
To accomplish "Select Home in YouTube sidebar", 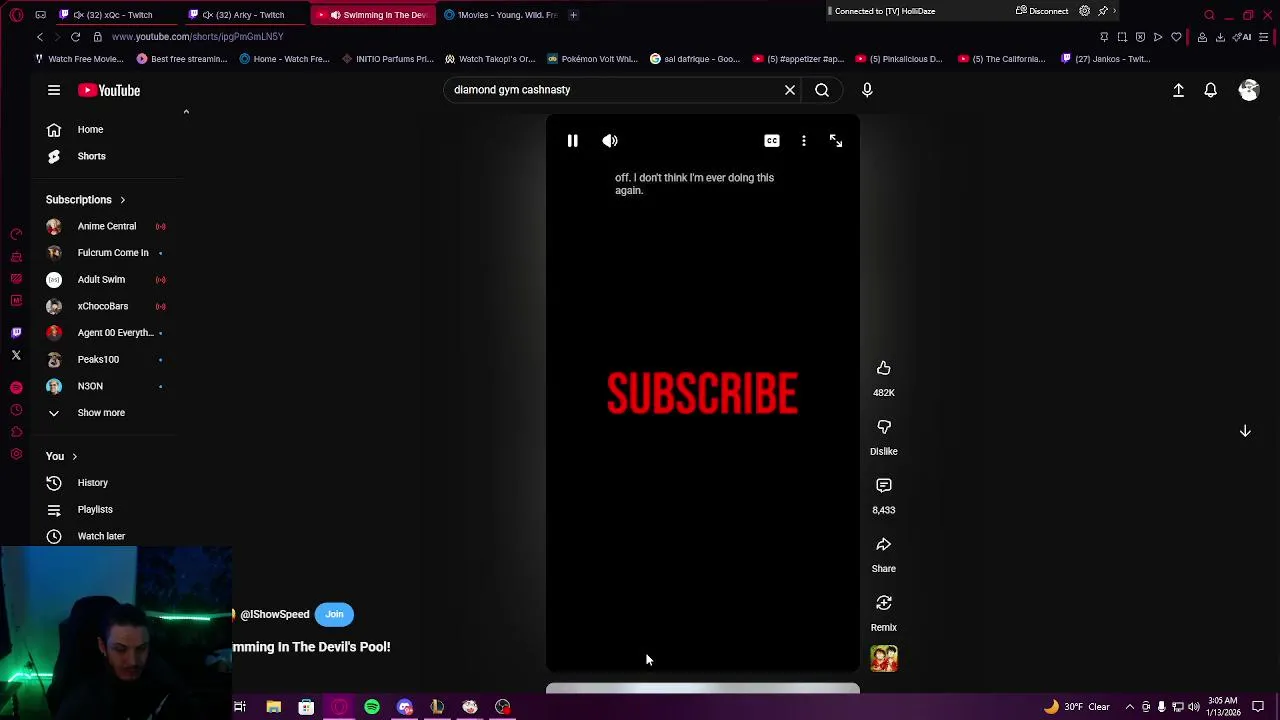I will click(90, 129).
